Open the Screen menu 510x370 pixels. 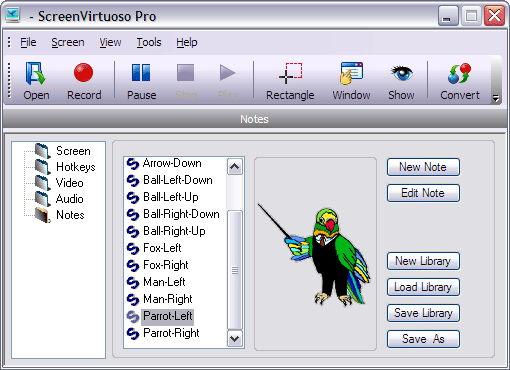tap(68, 42)
